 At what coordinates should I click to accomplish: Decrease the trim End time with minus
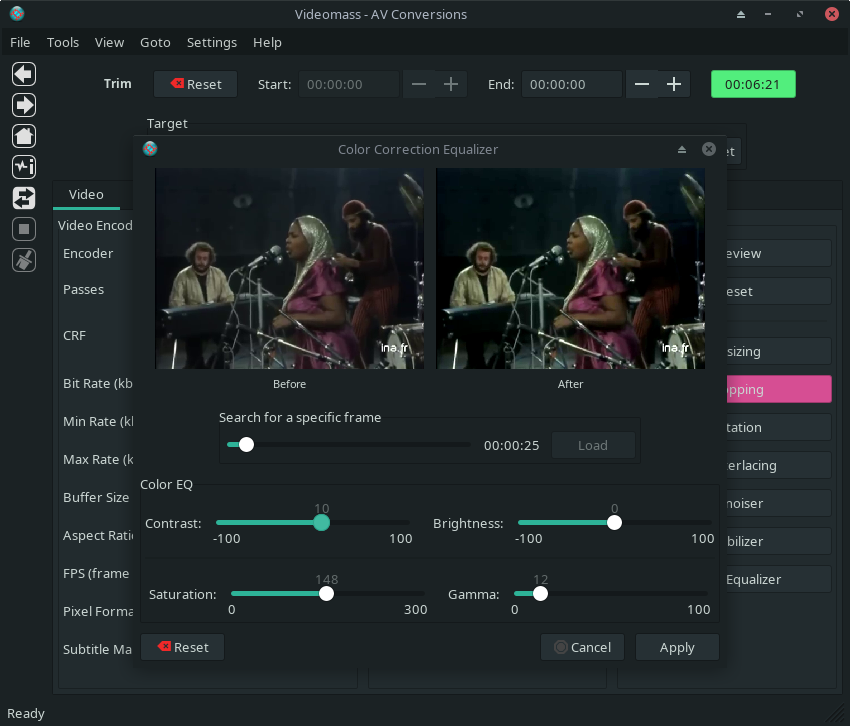(x=642, y=84)
